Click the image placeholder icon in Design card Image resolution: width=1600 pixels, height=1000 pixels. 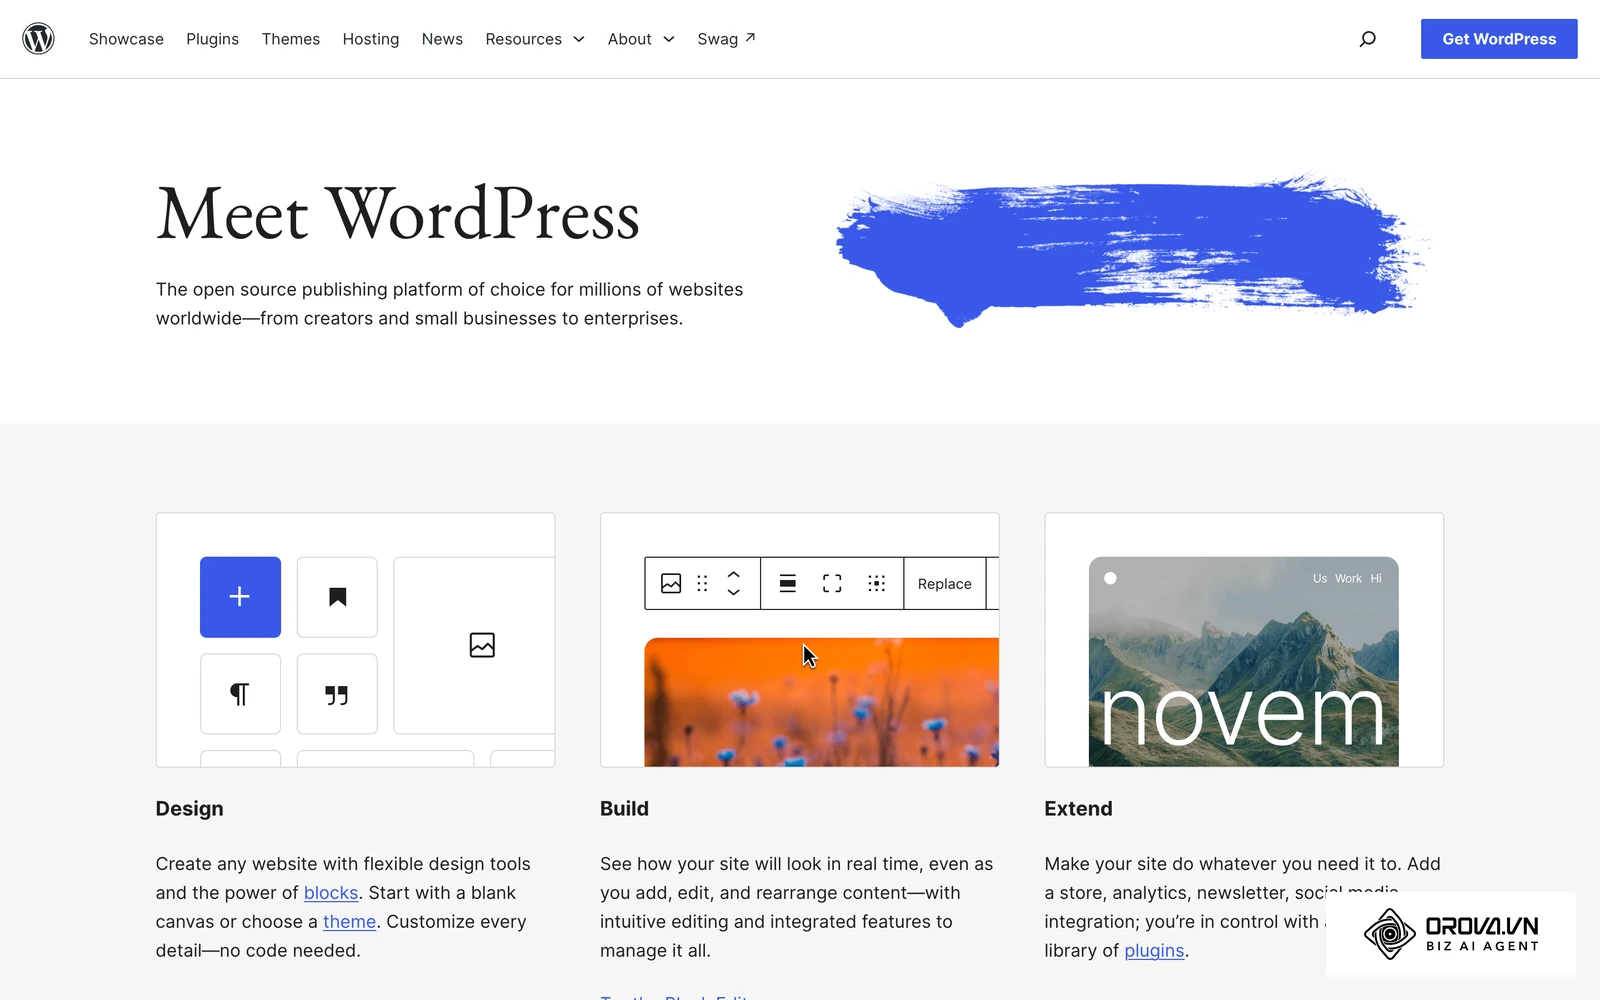pyautogui.click(x=482, y=645)
